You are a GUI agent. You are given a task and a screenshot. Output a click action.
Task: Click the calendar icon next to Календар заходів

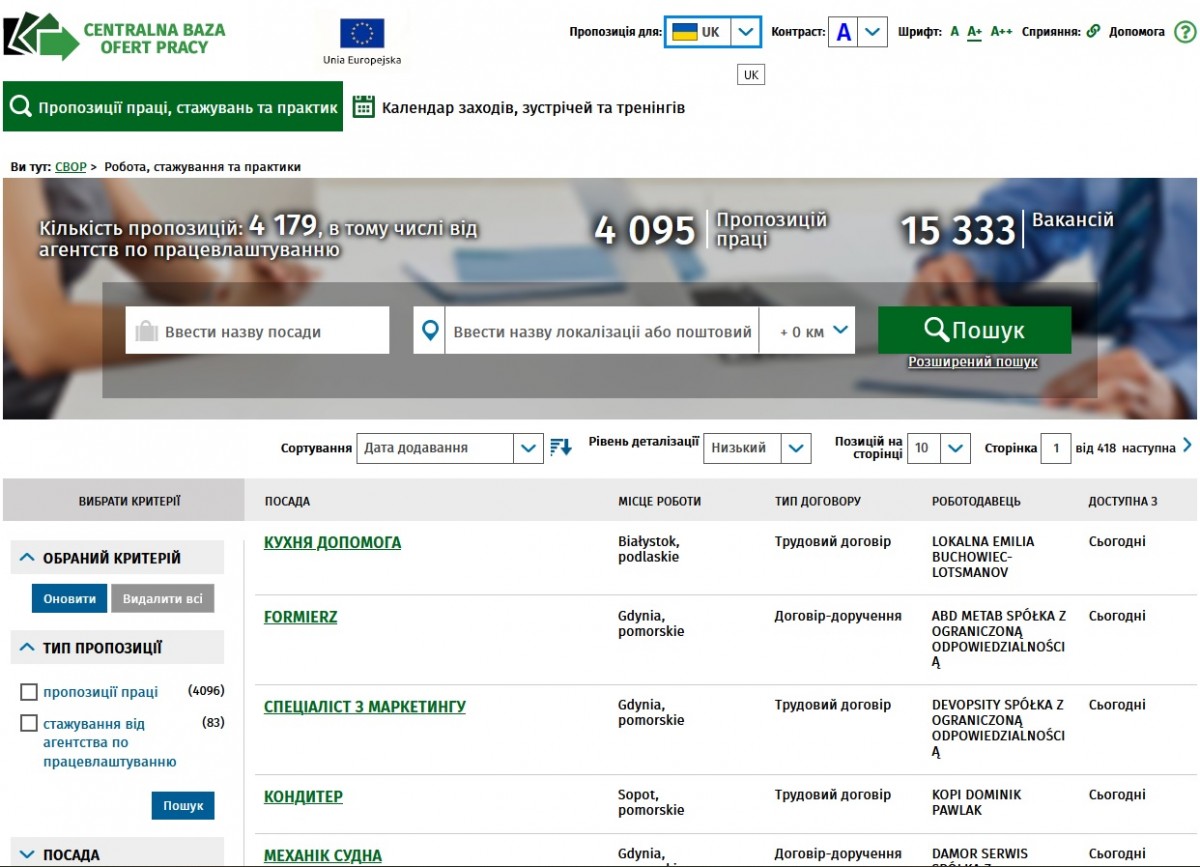364,106
